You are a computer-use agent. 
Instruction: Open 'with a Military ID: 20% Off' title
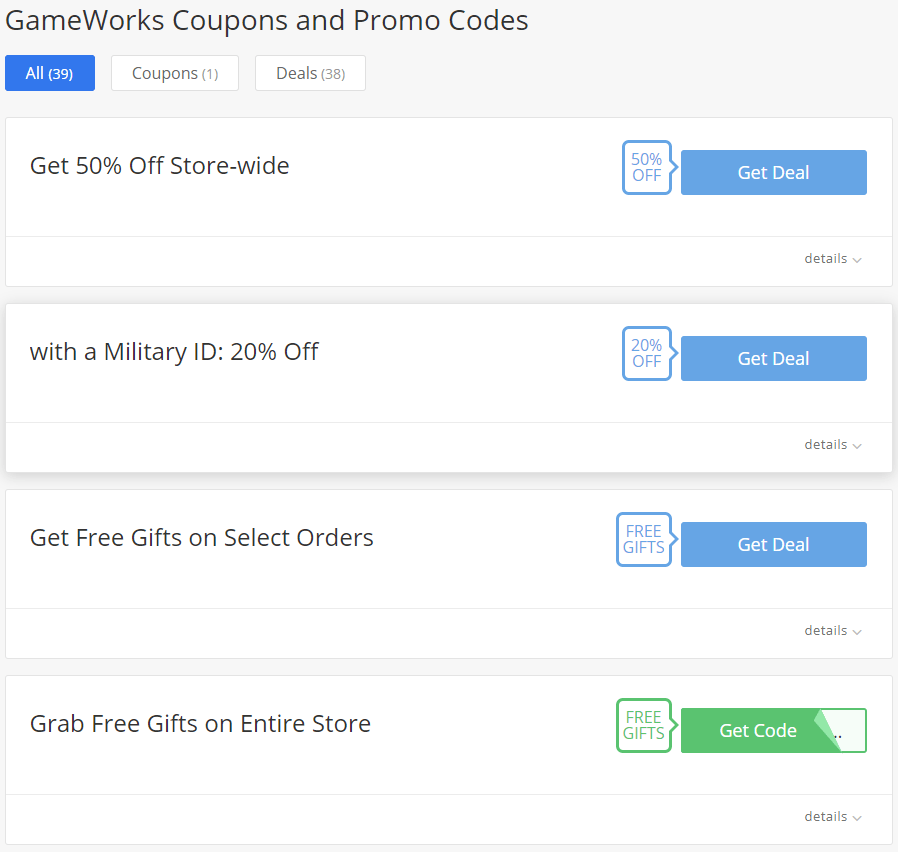click(174, 352)
